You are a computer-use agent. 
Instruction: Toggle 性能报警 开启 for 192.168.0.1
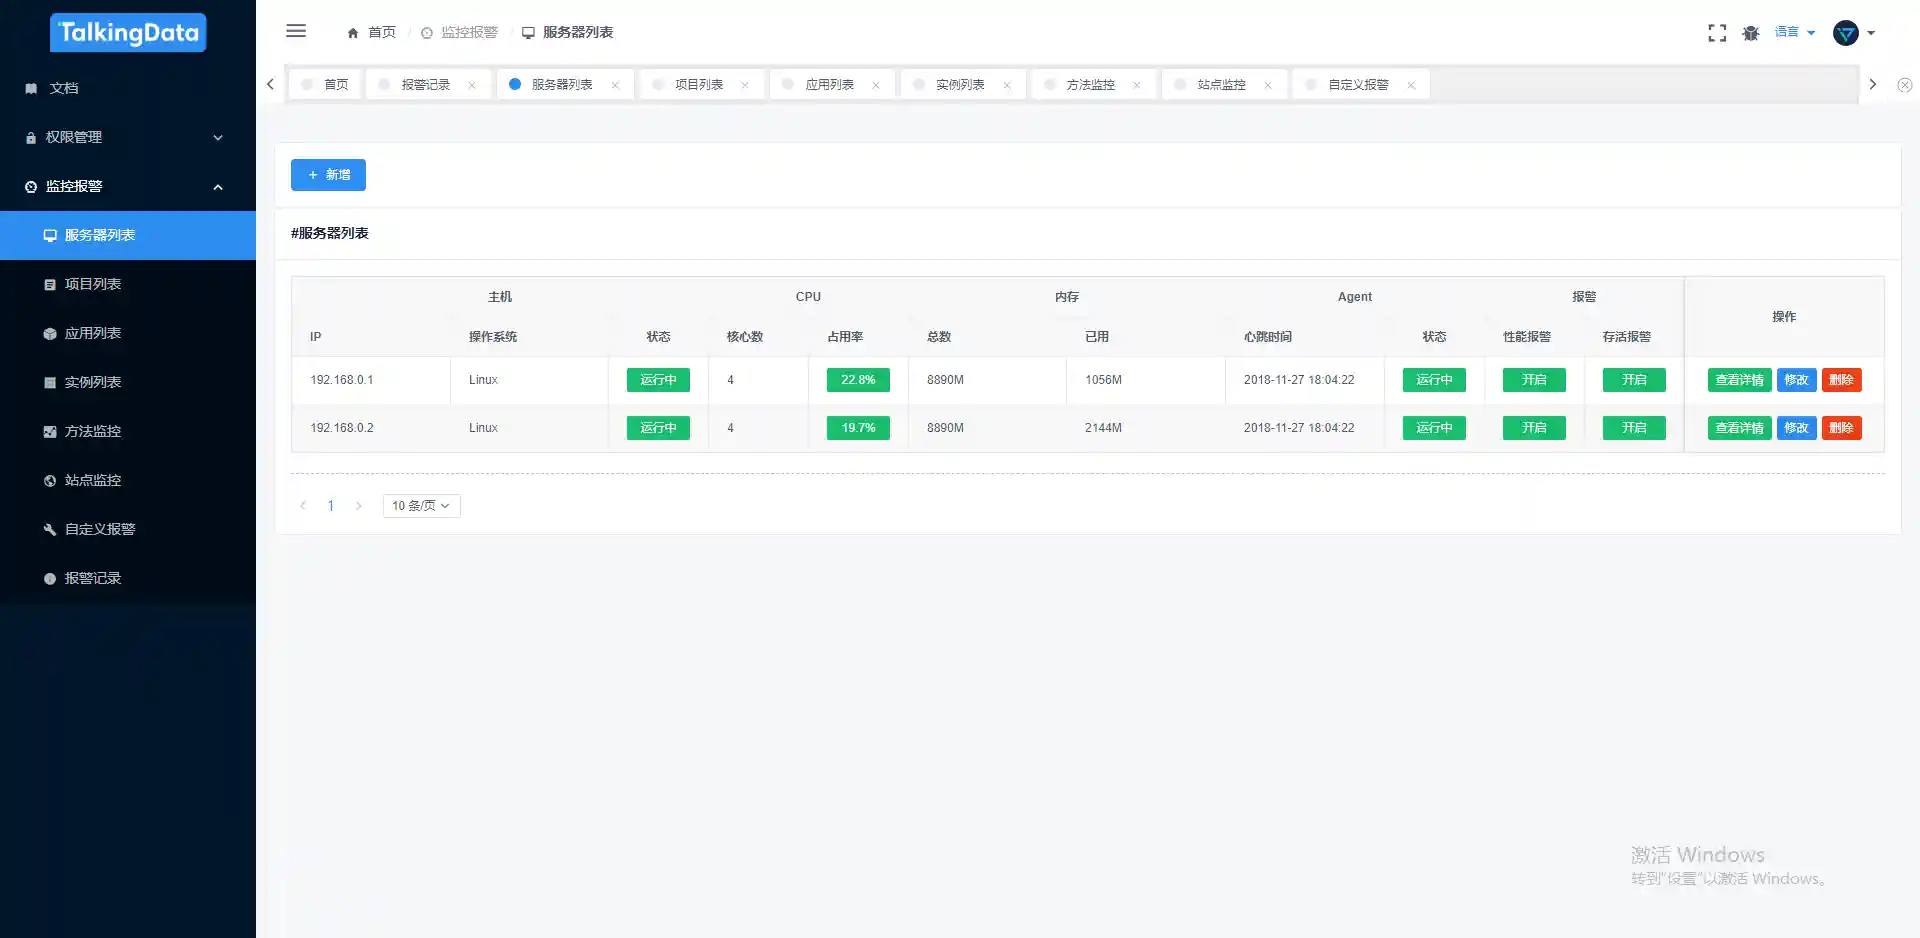(x=1533, y=380)
